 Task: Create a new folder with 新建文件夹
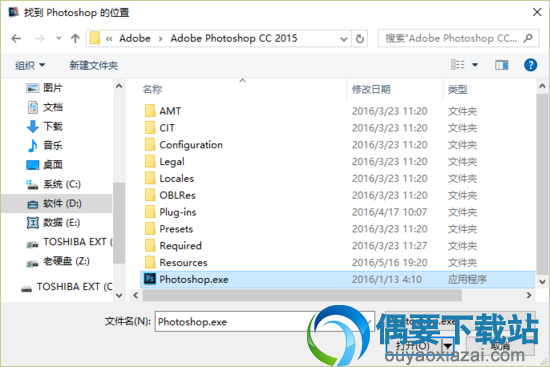pyautogui.click(x=94, y=65)
